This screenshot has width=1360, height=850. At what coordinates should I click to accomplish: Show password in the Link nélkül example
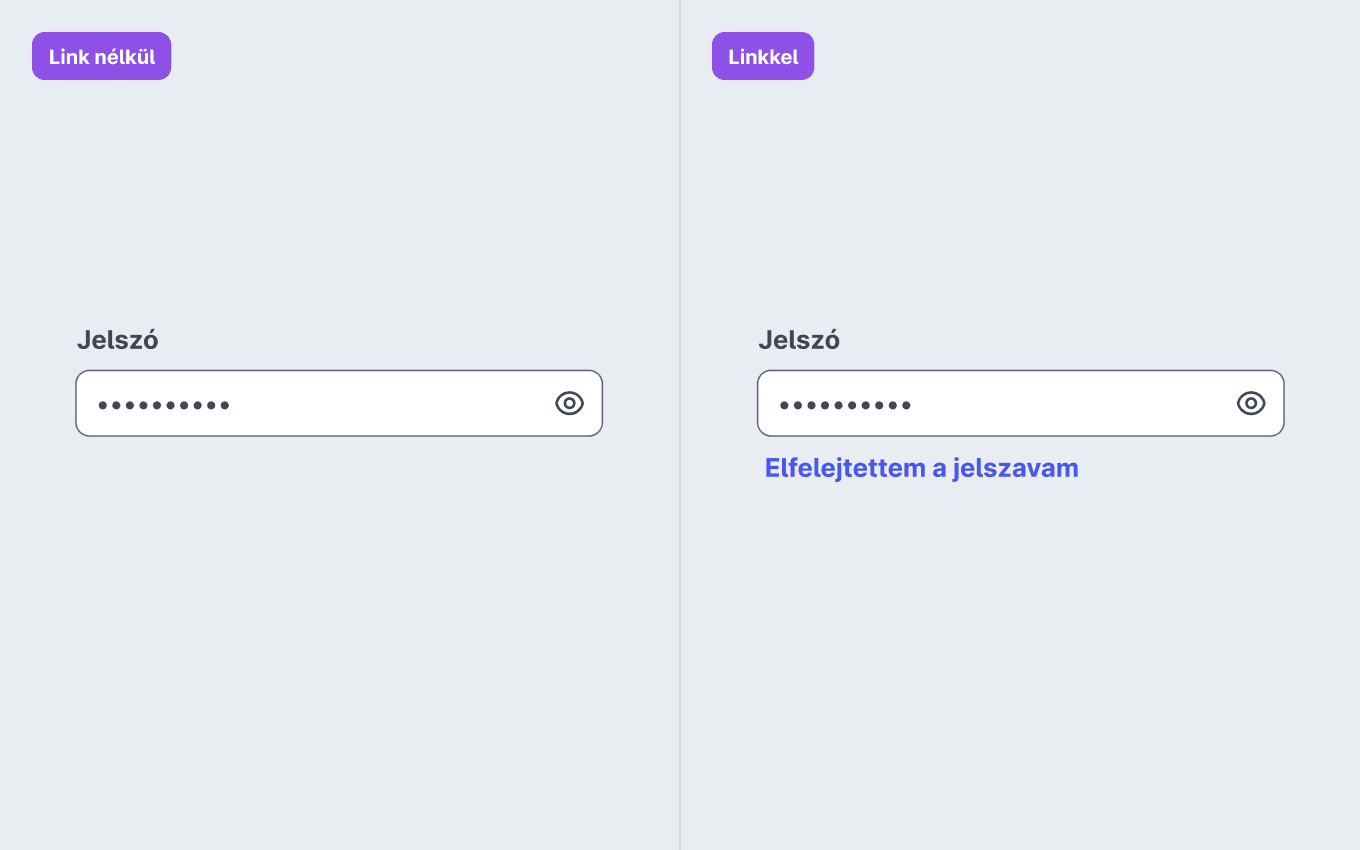(569, 403)
